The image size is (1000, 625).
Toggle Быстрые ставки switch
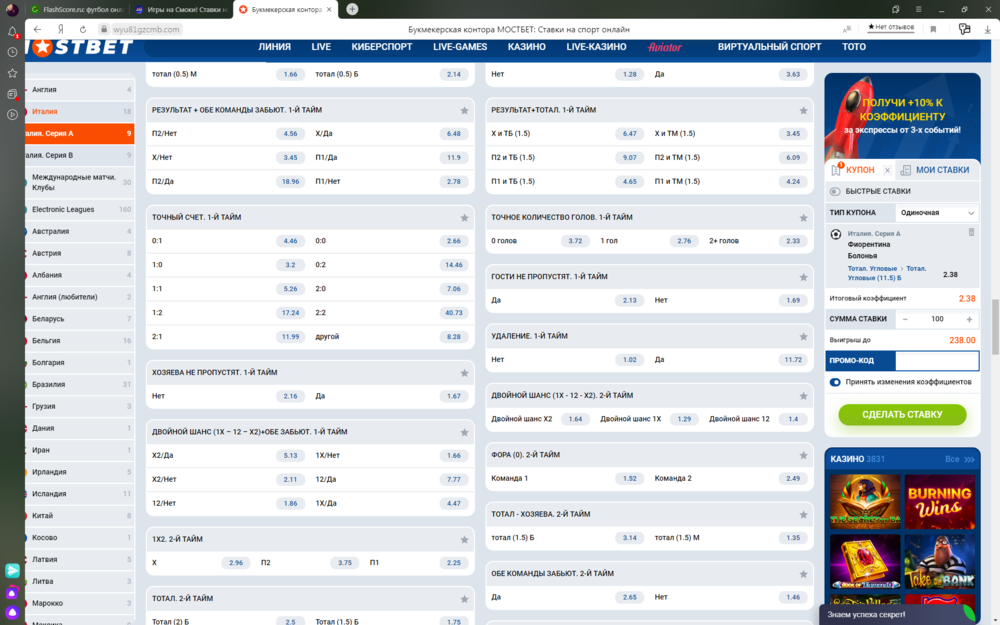(835, 191)
